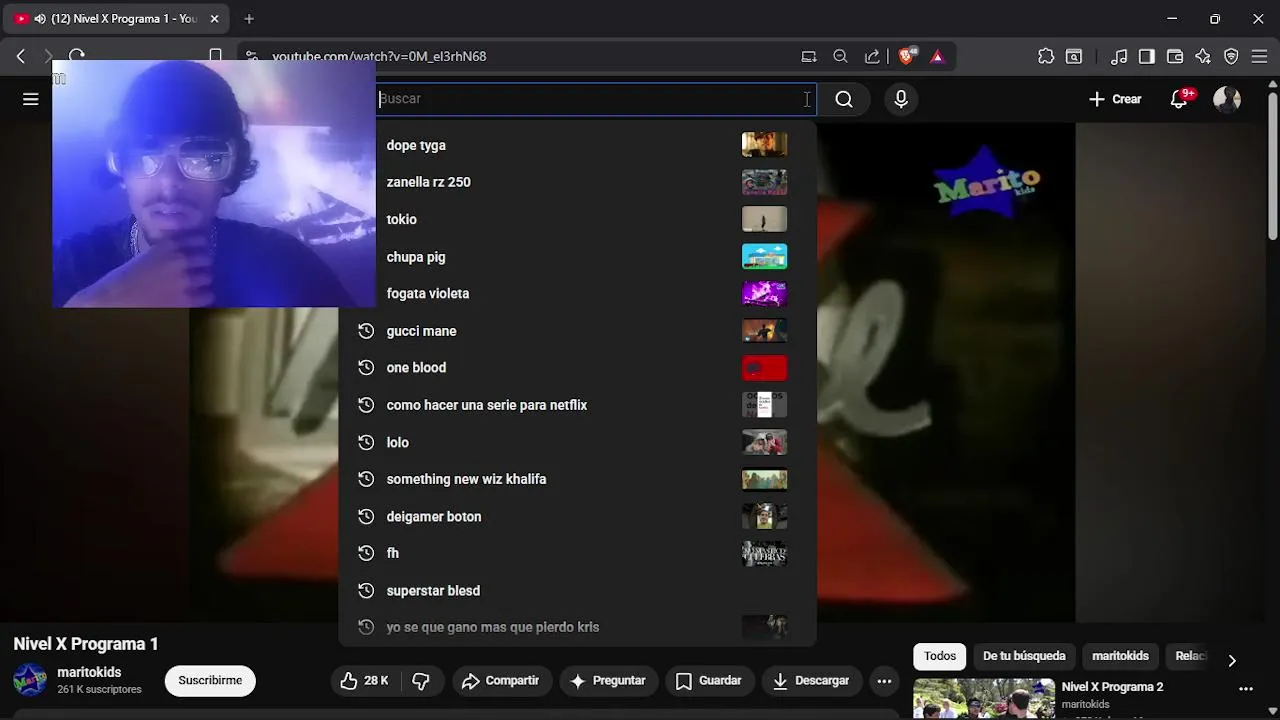This screenshot has height=720, width=1280.
Task: Start voice search with microphone icon
Action: point(901,99)
